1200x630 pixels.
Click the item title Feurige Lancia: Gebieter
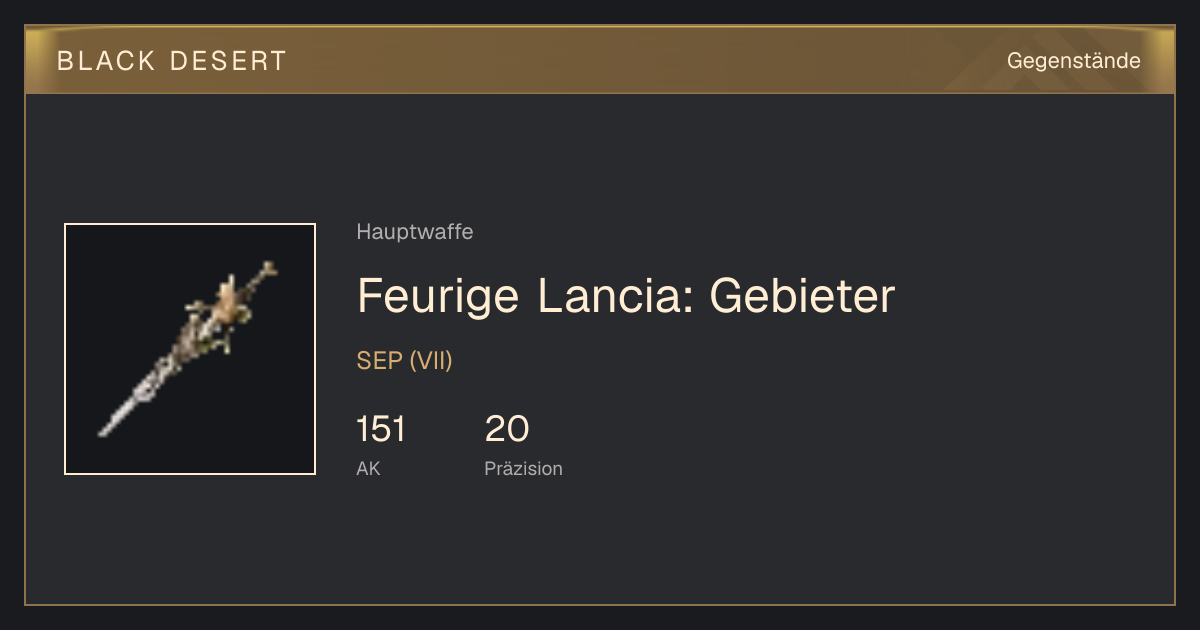pyautogui.click(x=626, y=296)
